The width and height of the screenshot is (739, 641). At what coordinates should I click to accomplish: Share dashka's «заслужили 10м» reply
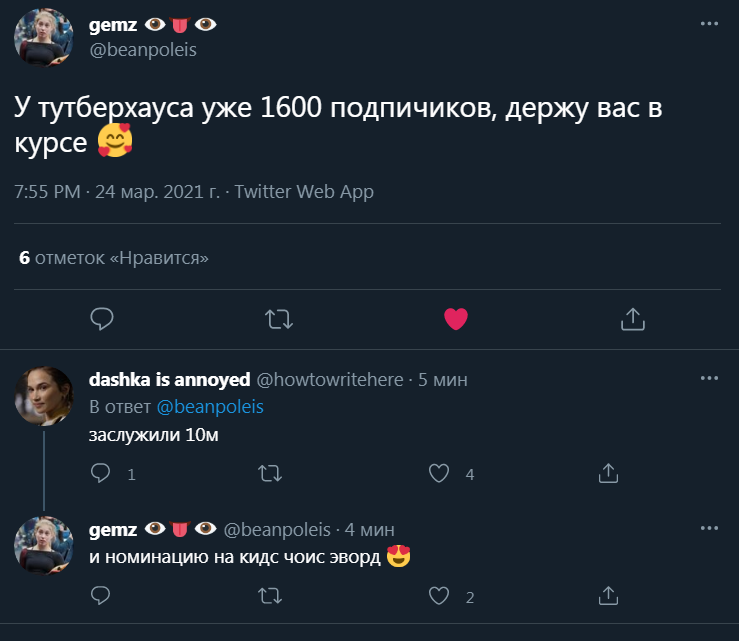point(608,473)
